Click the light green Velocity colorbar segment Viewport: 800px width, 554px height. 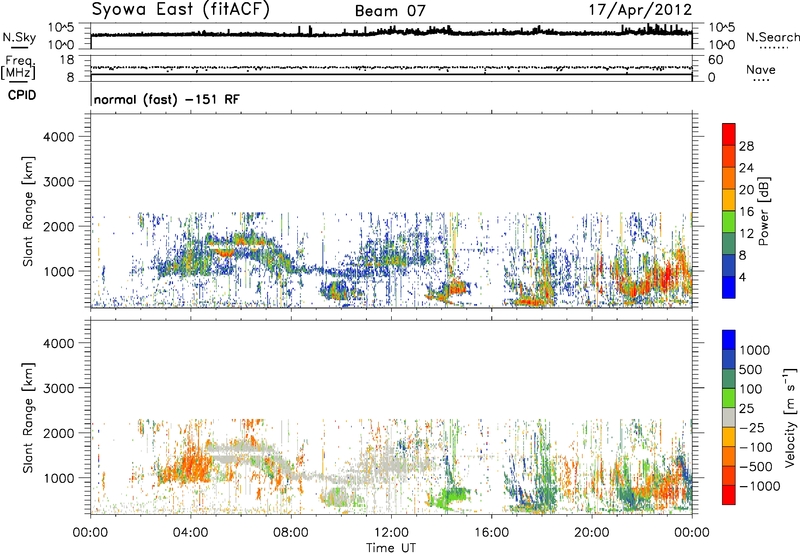pos(729,398)
